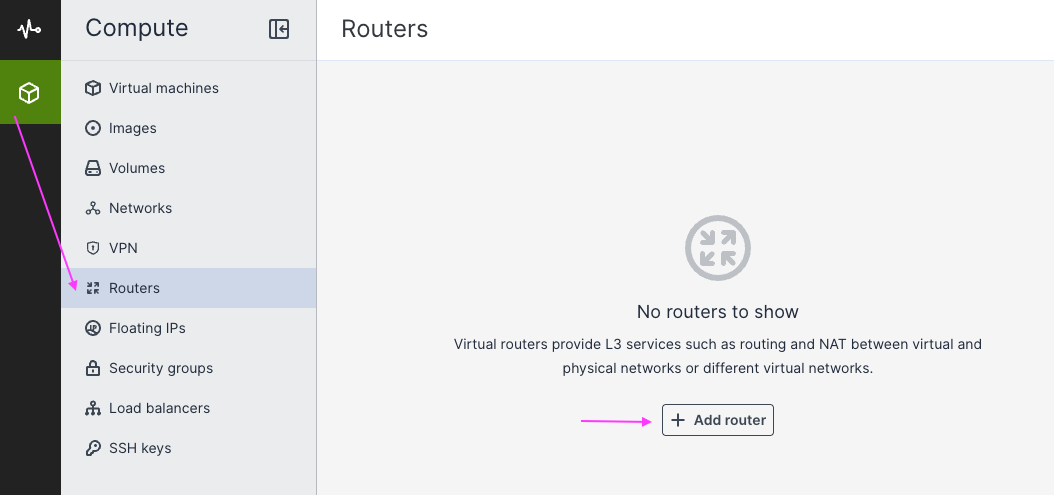Go to the Networks page
Screen dimensions: 1054x495
tap(140, 208)
